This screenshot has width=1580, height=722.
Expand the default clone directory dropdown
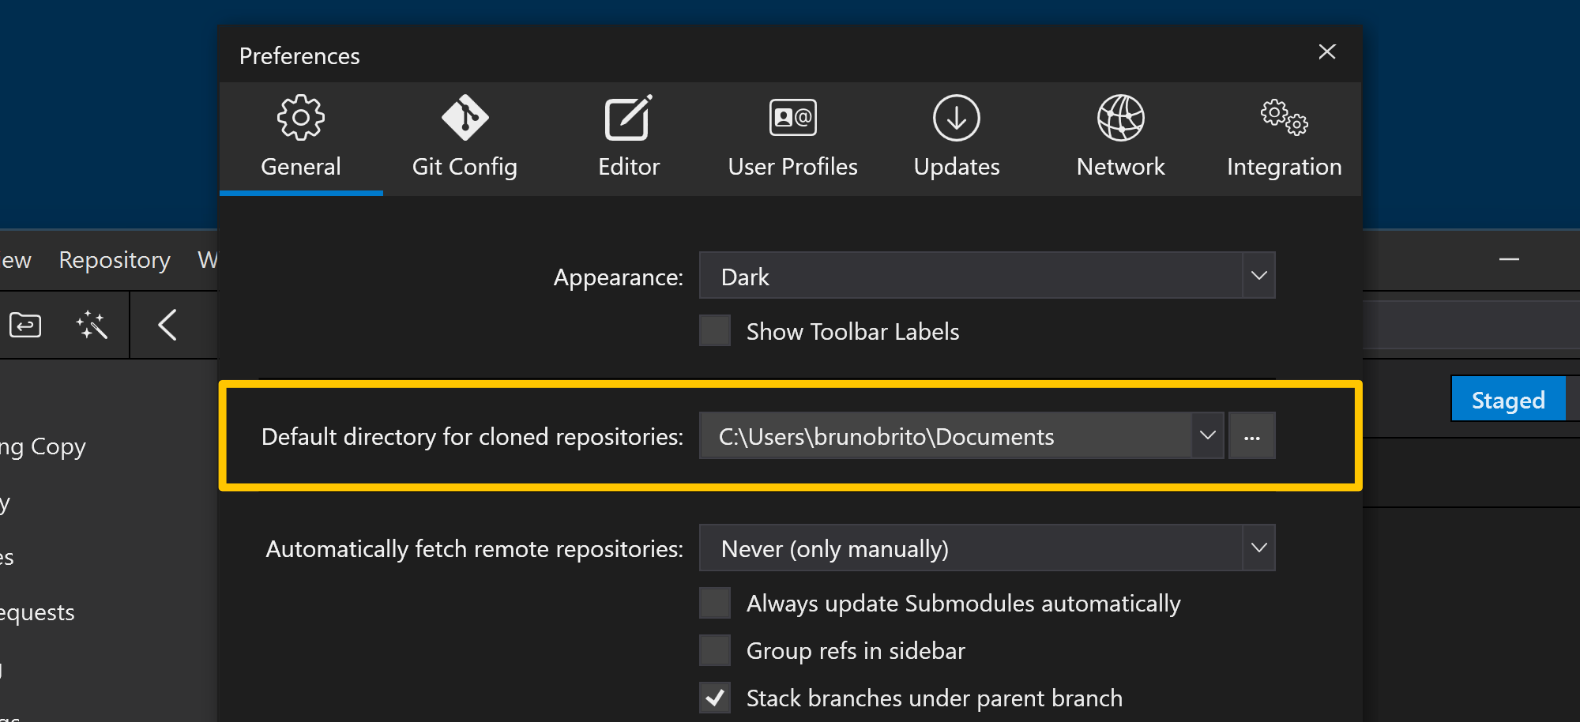tap(1207, 435)
